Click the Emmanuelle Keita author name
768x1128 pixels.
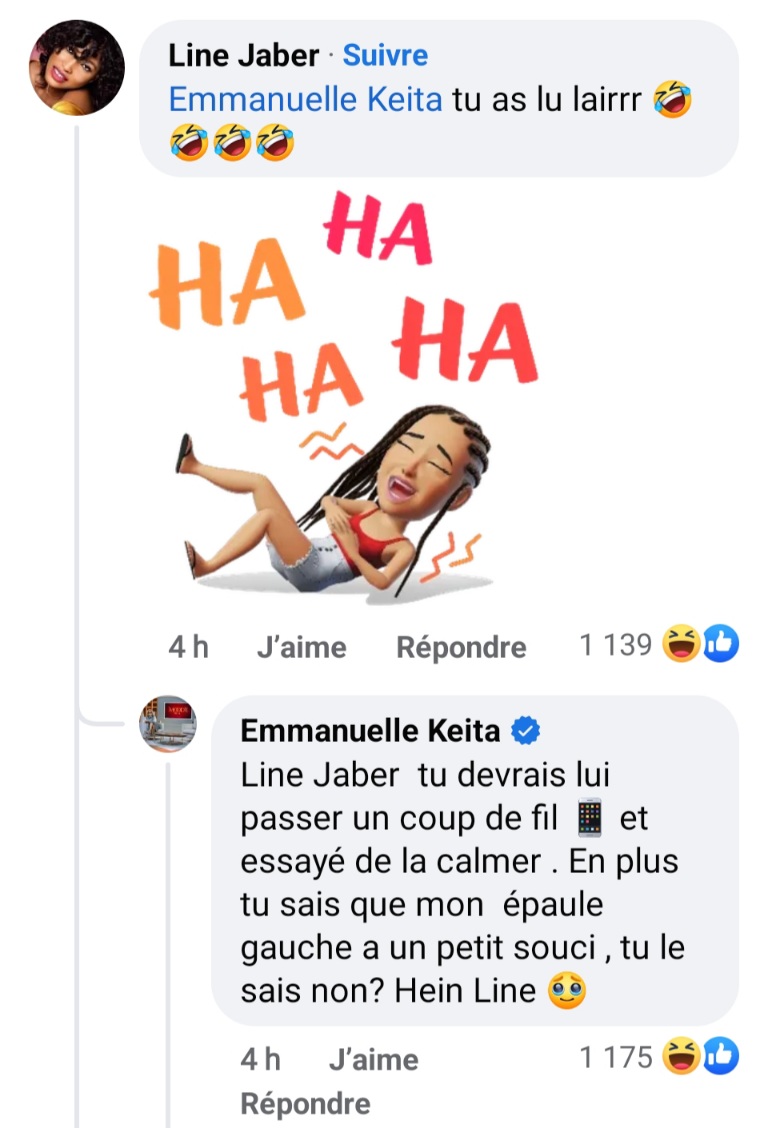[x=370, y=730]
